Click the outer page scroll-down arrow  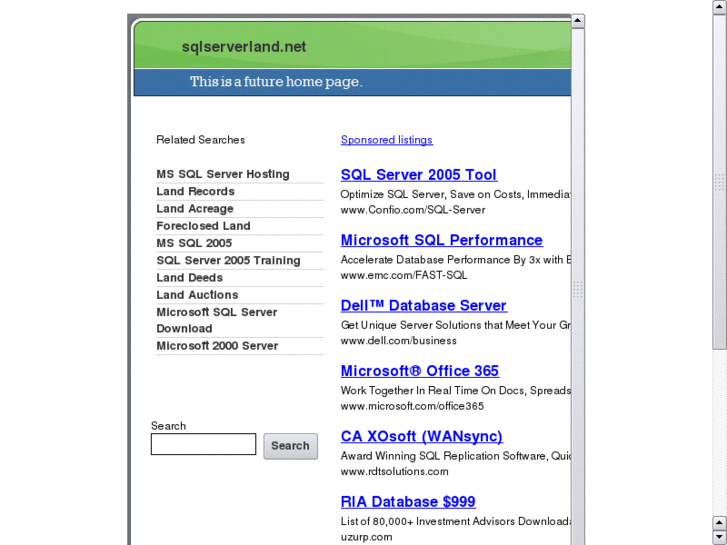pyautogui.click(x=720, y=538)
